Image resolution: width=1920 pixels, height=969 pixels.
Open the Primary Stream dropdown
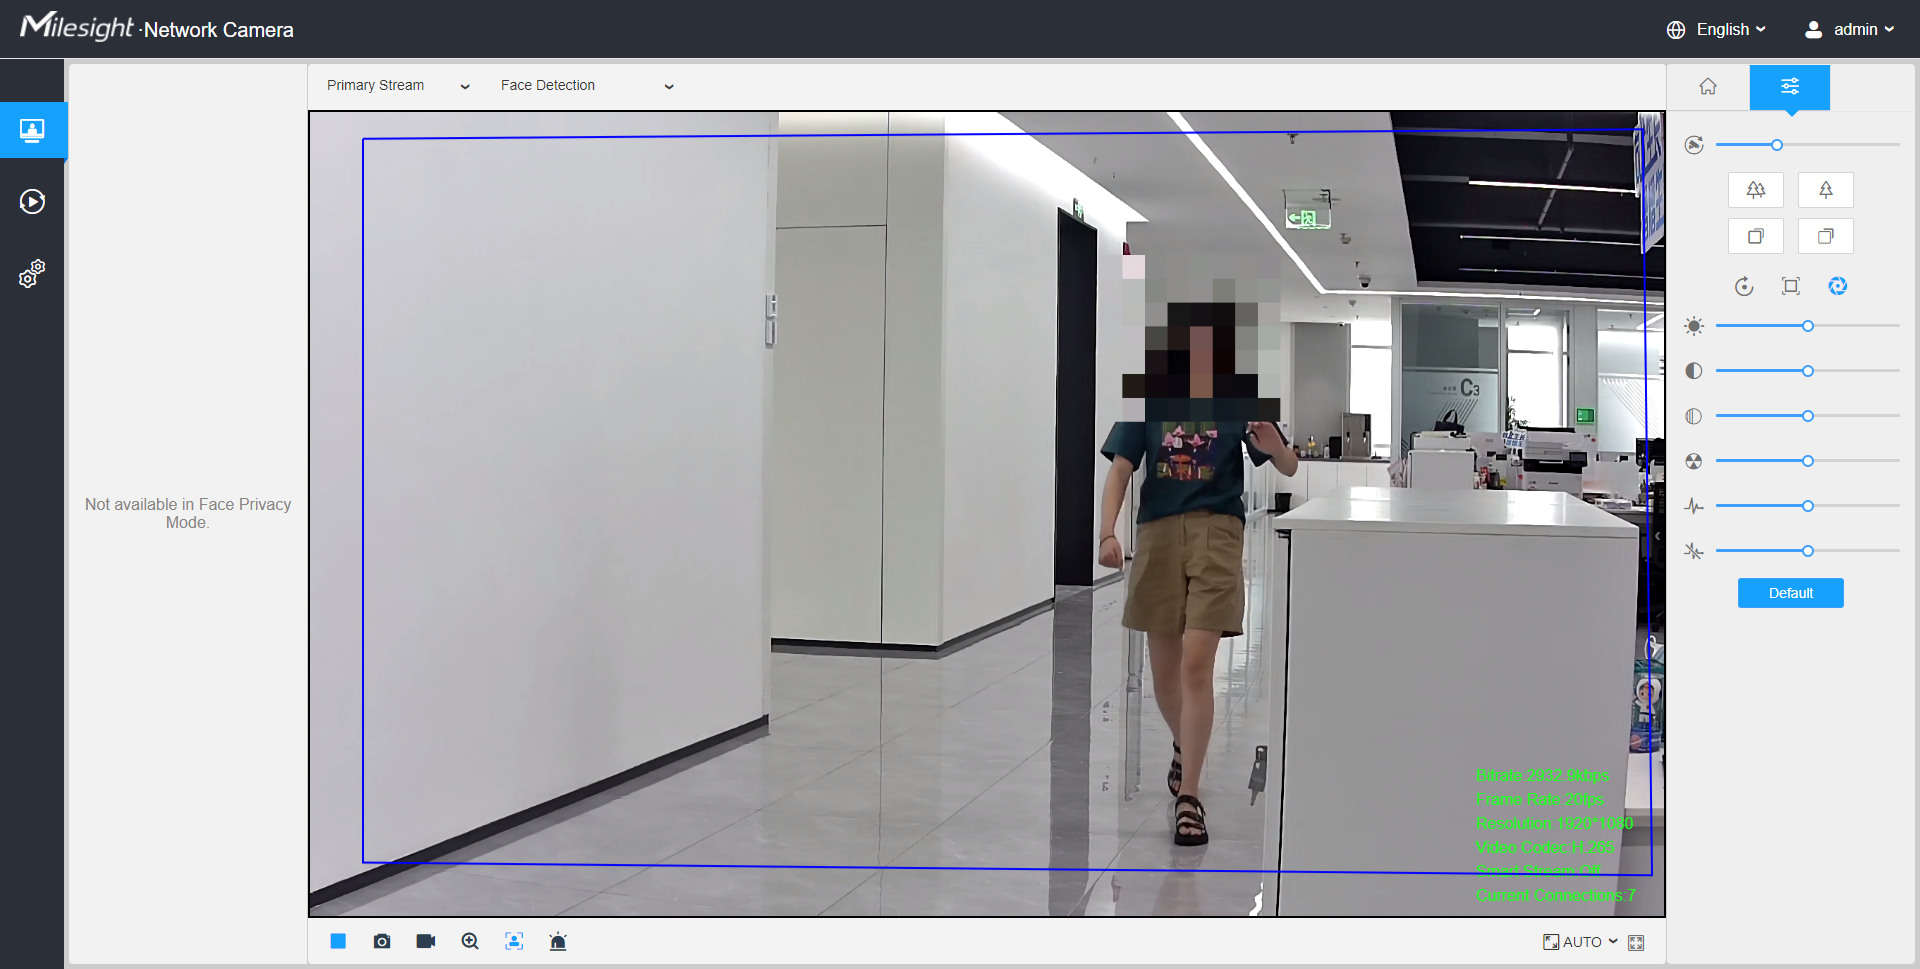click(397, 86)
